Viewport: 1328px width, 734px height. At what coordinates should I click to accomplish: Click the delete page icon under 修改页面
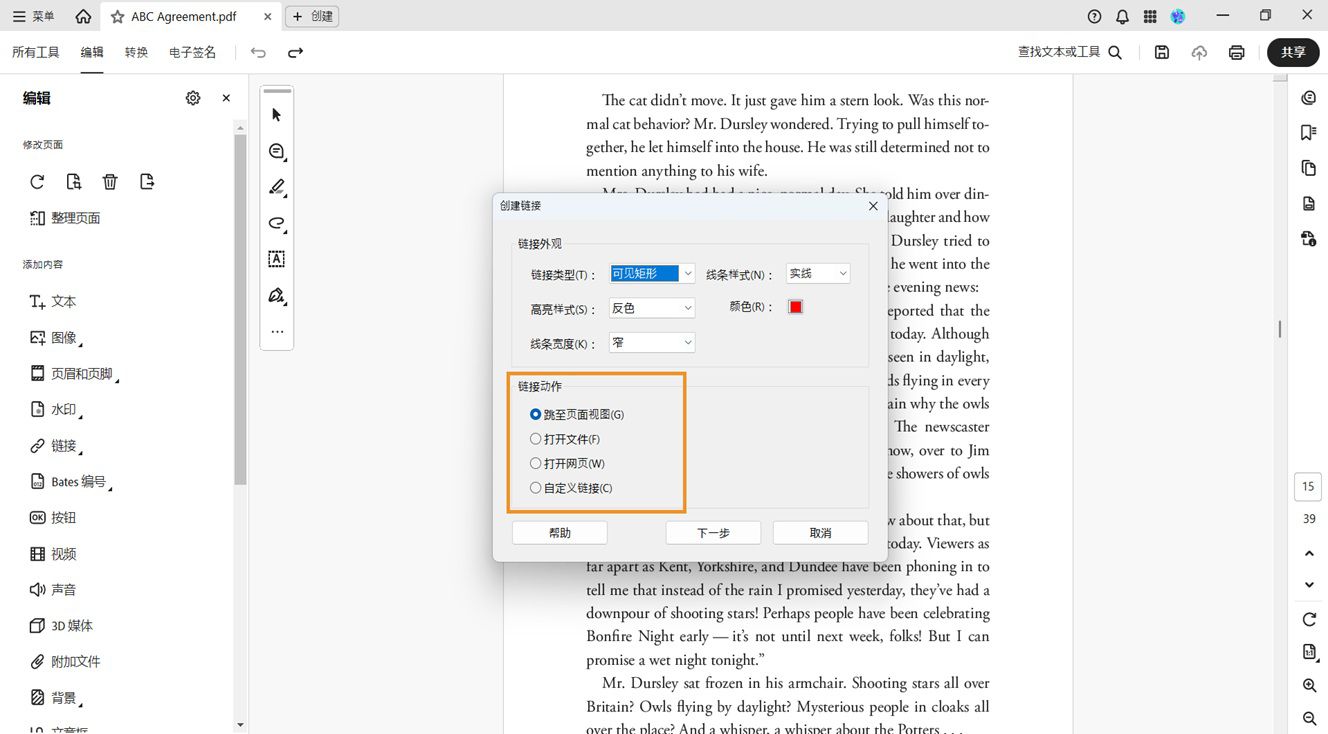110,181
